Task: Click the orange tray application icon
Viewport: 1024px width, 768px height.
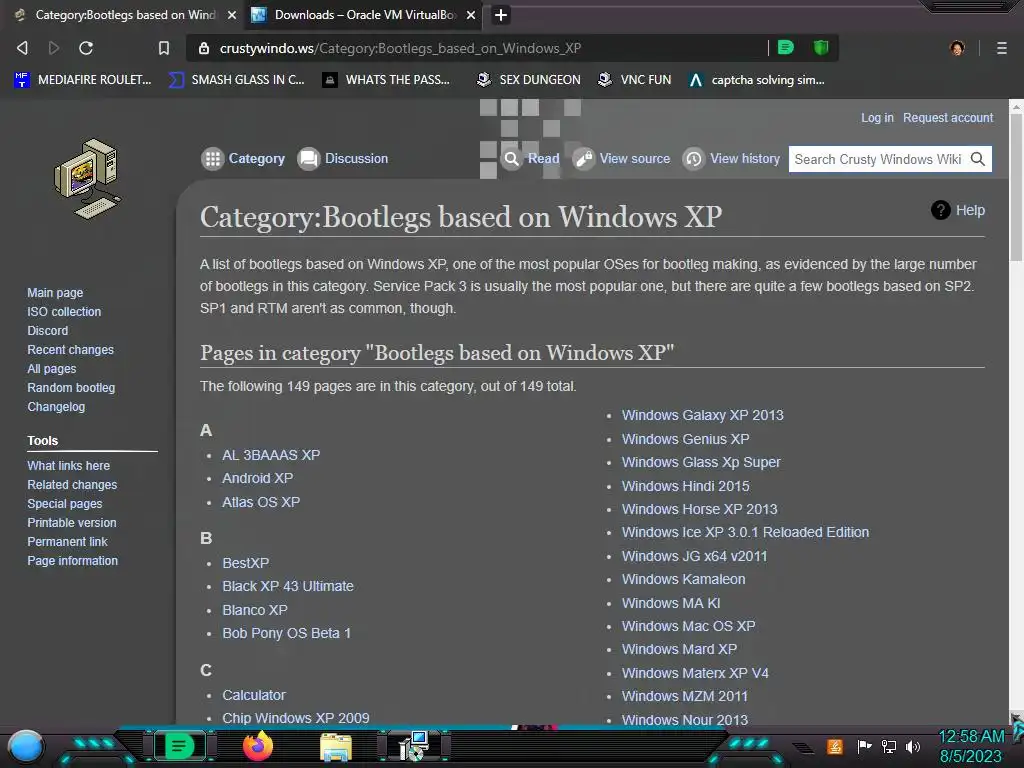Action: (835, 746)
